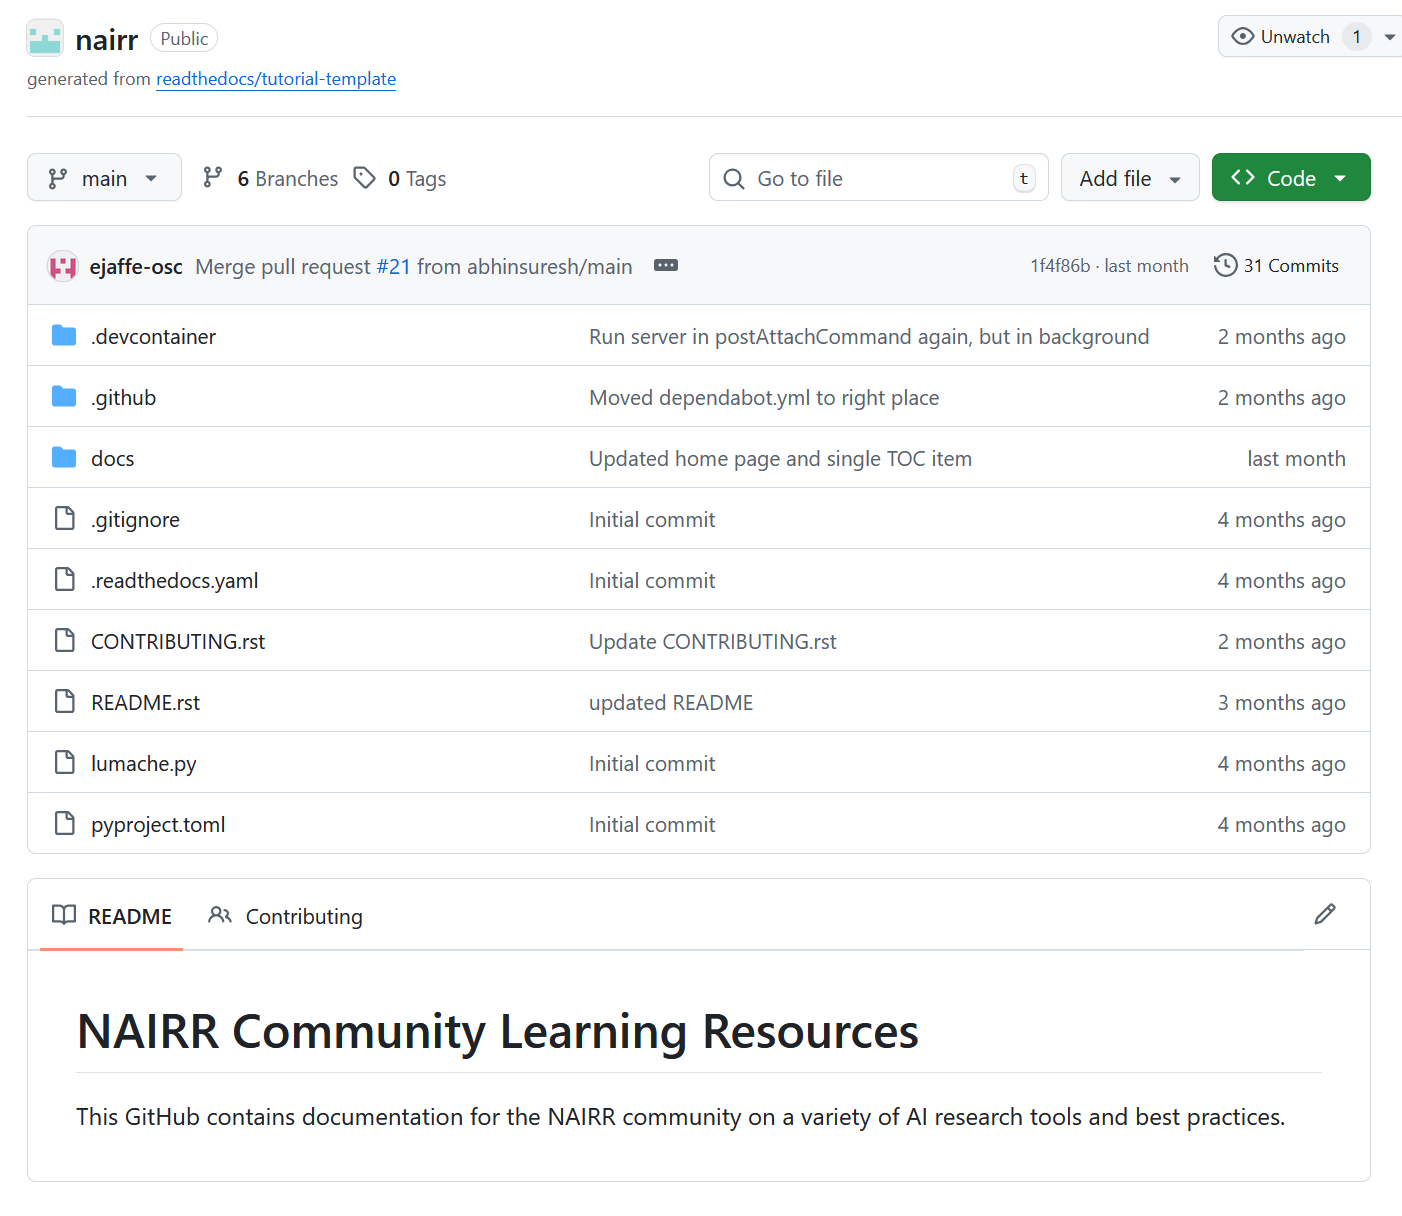Image resolution: width=1402 pixels, height=1216 pixels.
Task: Click the Go to file search field
Action: pyautogui.click(x=878, y=177)
